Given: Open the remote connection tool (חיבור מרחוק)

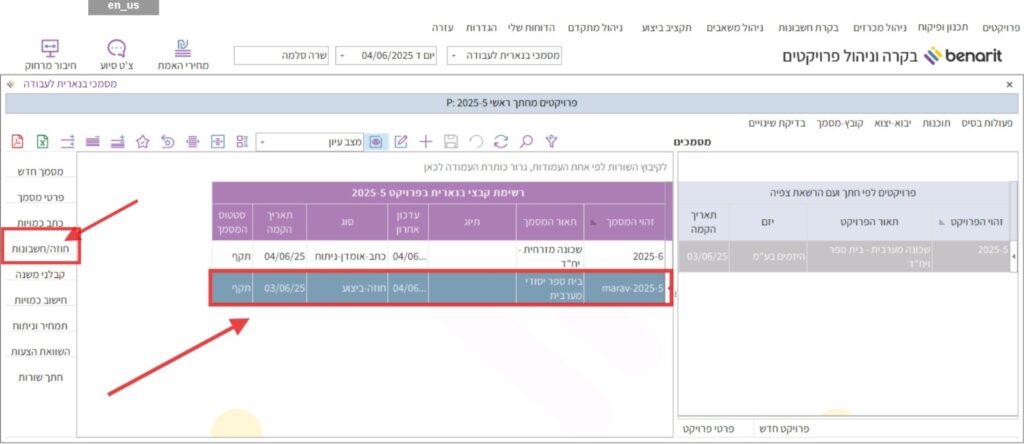Looking at the screenshot, I should pos(49,55).
